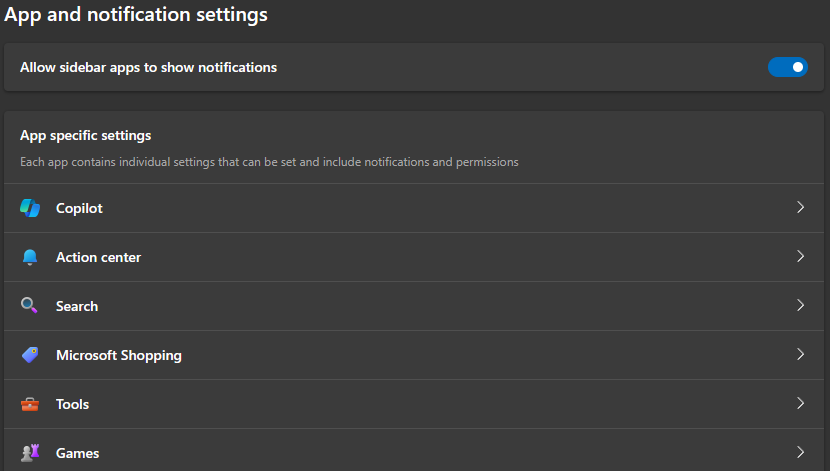Screen dimensions: 830x471
Task: Expand Microsoft Shopping chevron arrow
Action: click(x=800, y=354)
